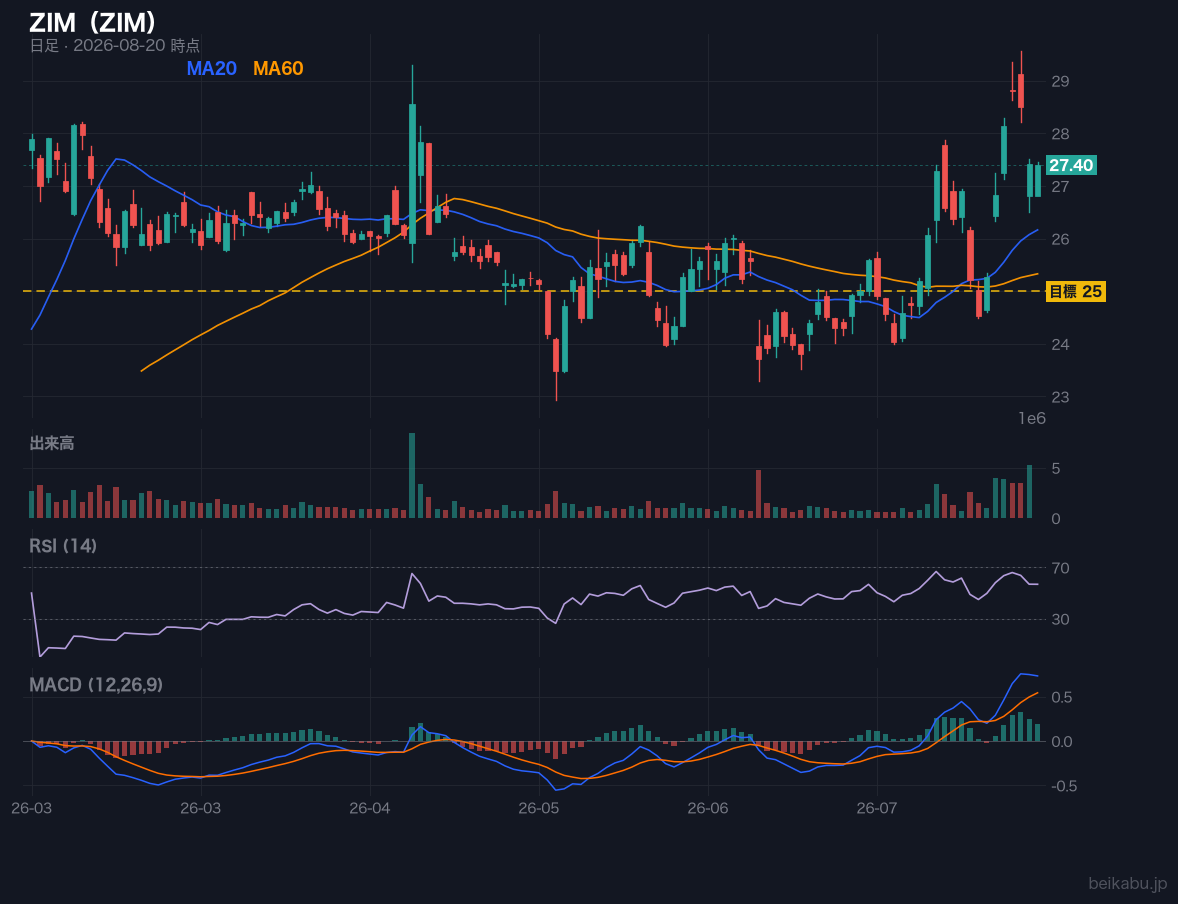Click the price axis value 24
1178x904 pixels.
(1060, 344)
